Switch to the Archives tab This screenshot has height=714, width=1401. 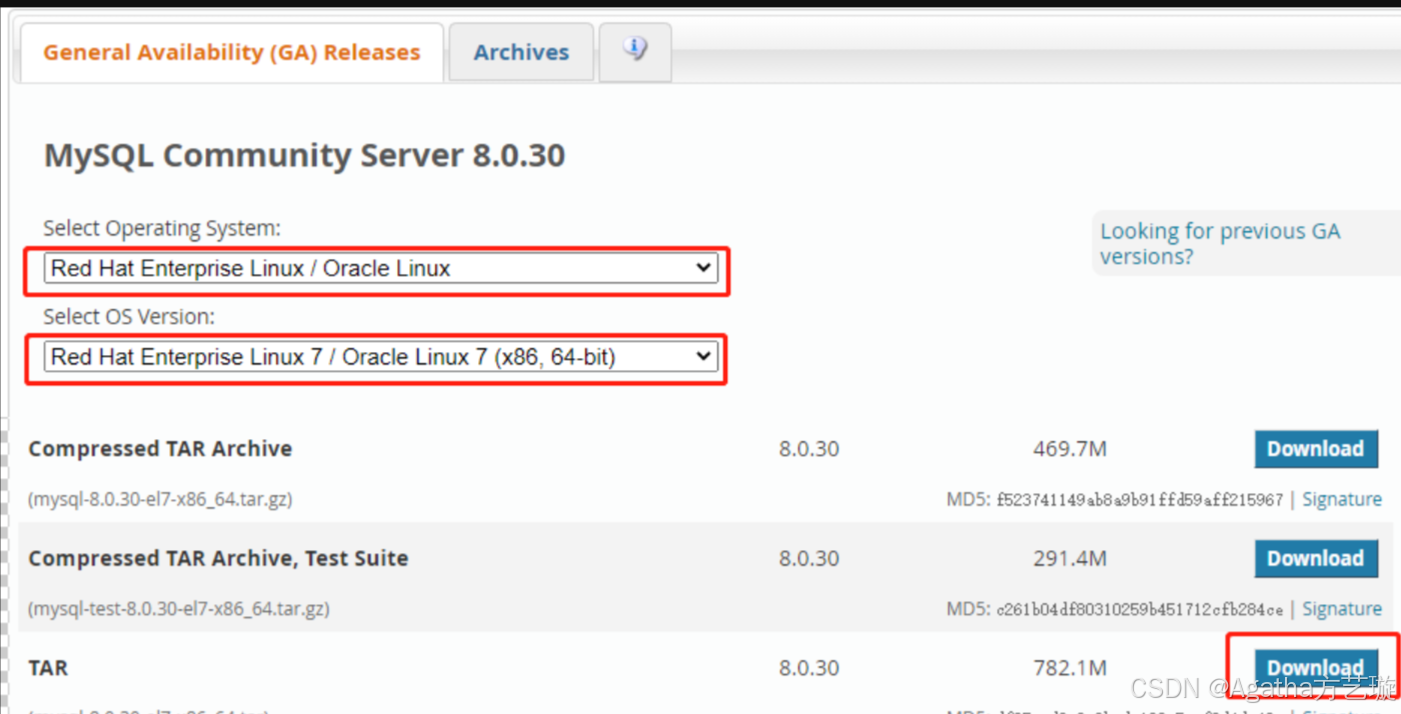[x=521, y=52]
